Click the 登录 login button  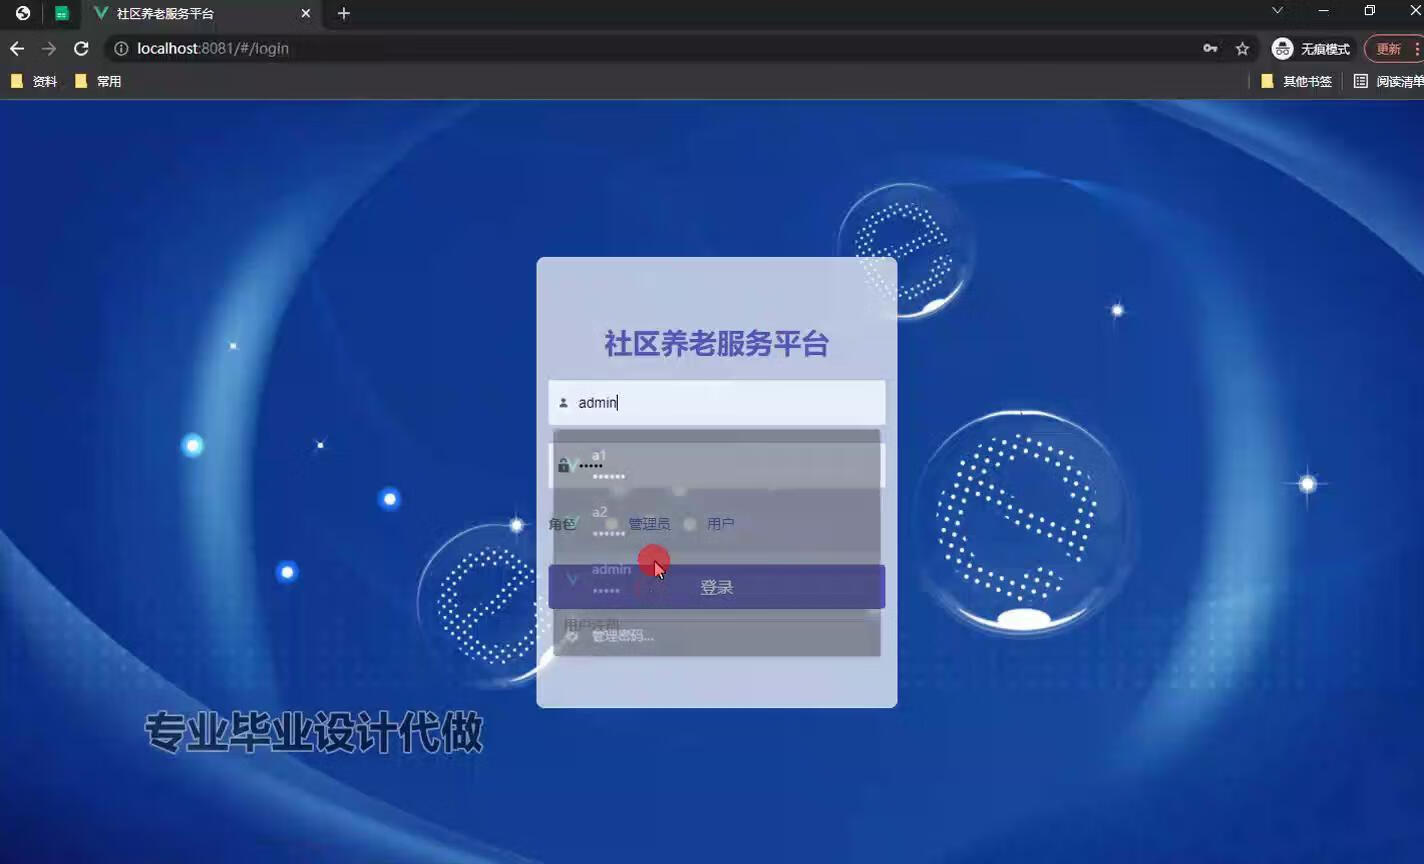click(x=717, y=587)
